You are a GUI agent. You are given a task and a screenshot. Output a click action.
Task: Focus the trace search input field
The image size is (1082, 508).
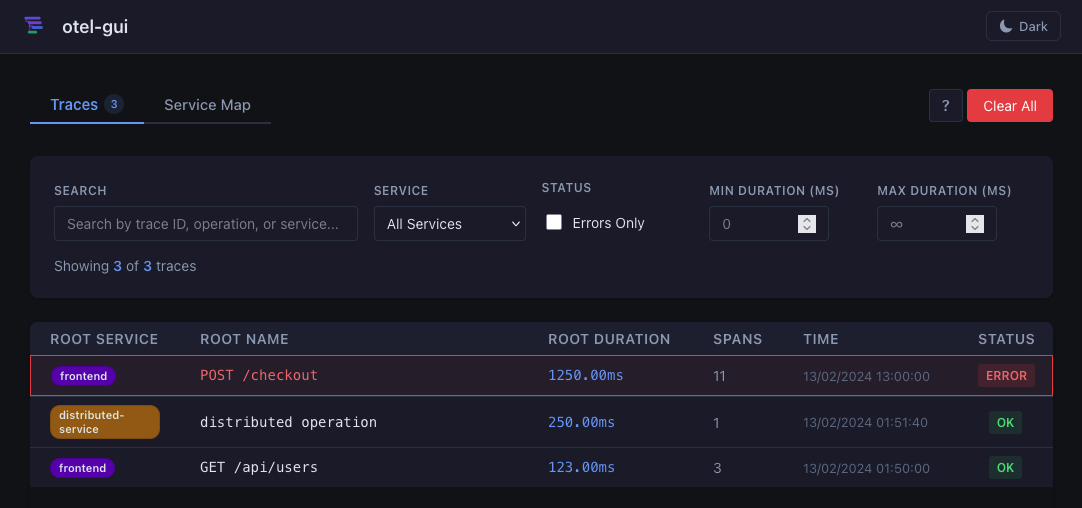[x=206, y=224]
